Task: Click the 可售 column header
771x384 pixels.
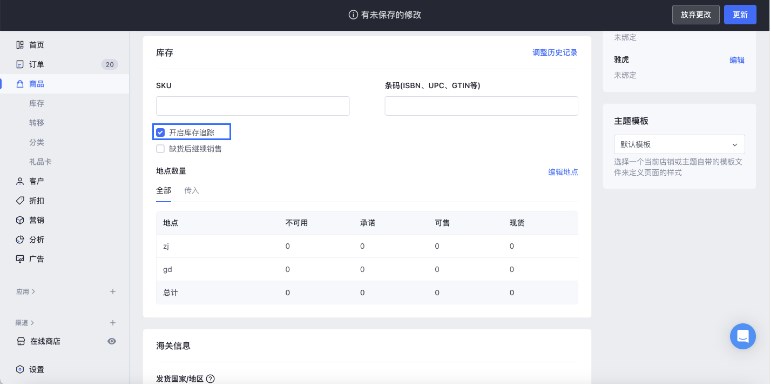Action: 442,223
